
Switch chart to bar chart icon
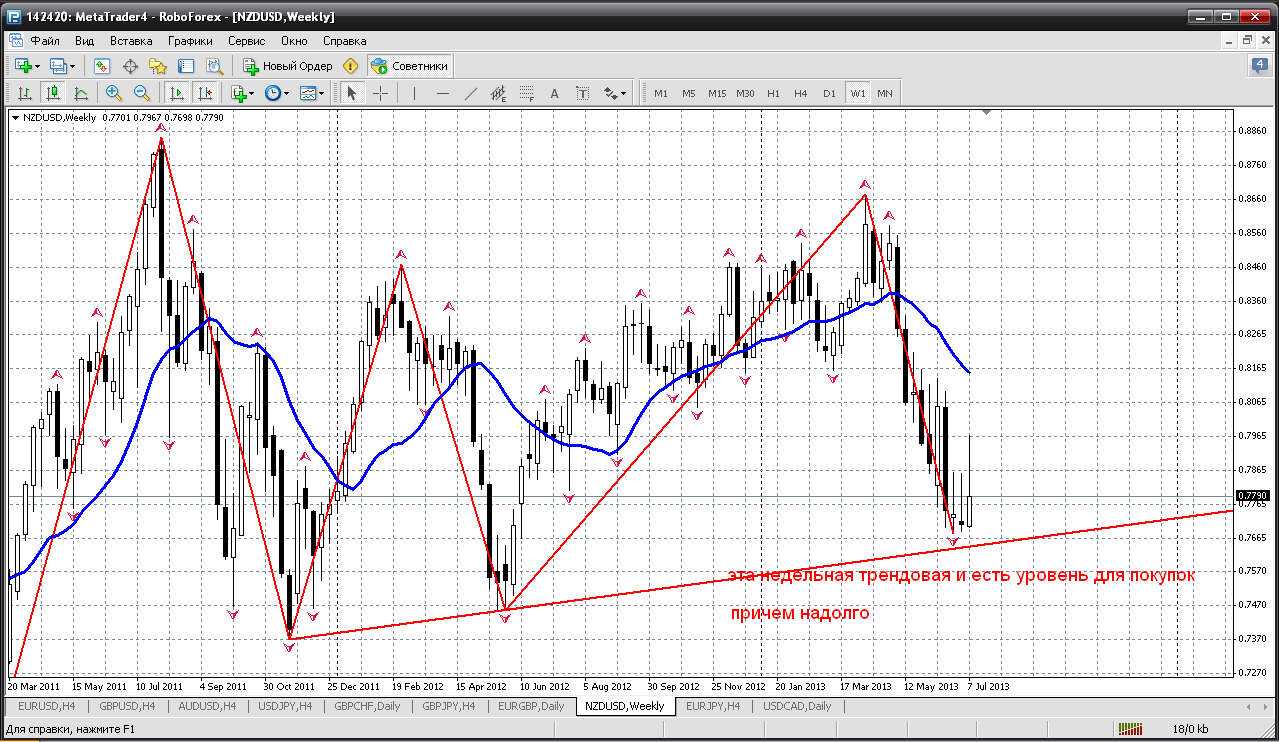coord(25,93)
